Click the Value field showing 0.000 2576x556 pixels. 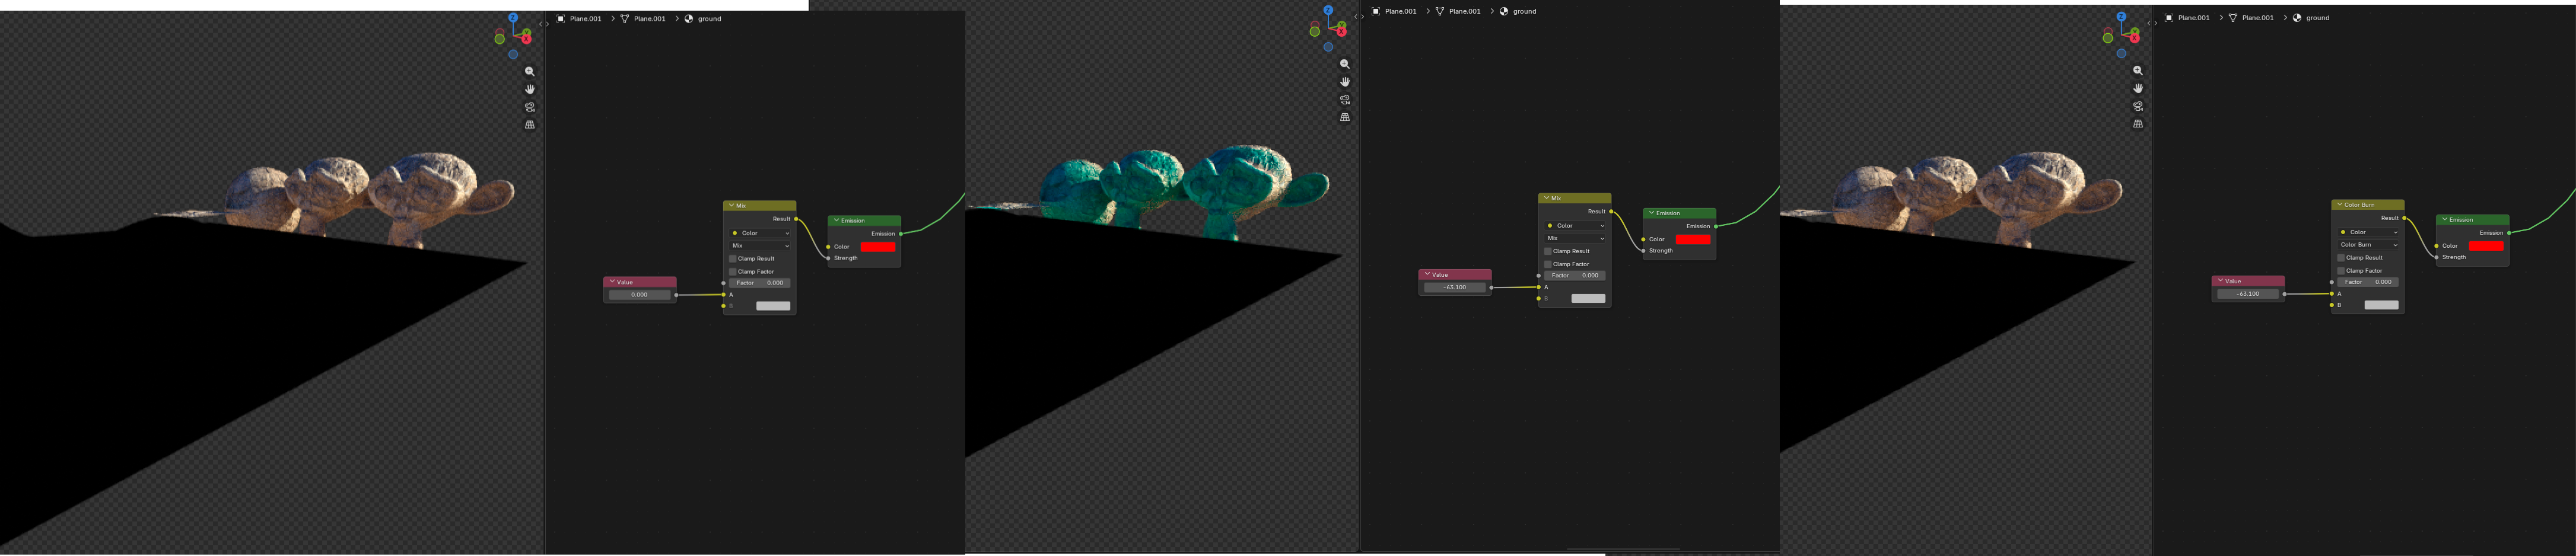(640, 295)
